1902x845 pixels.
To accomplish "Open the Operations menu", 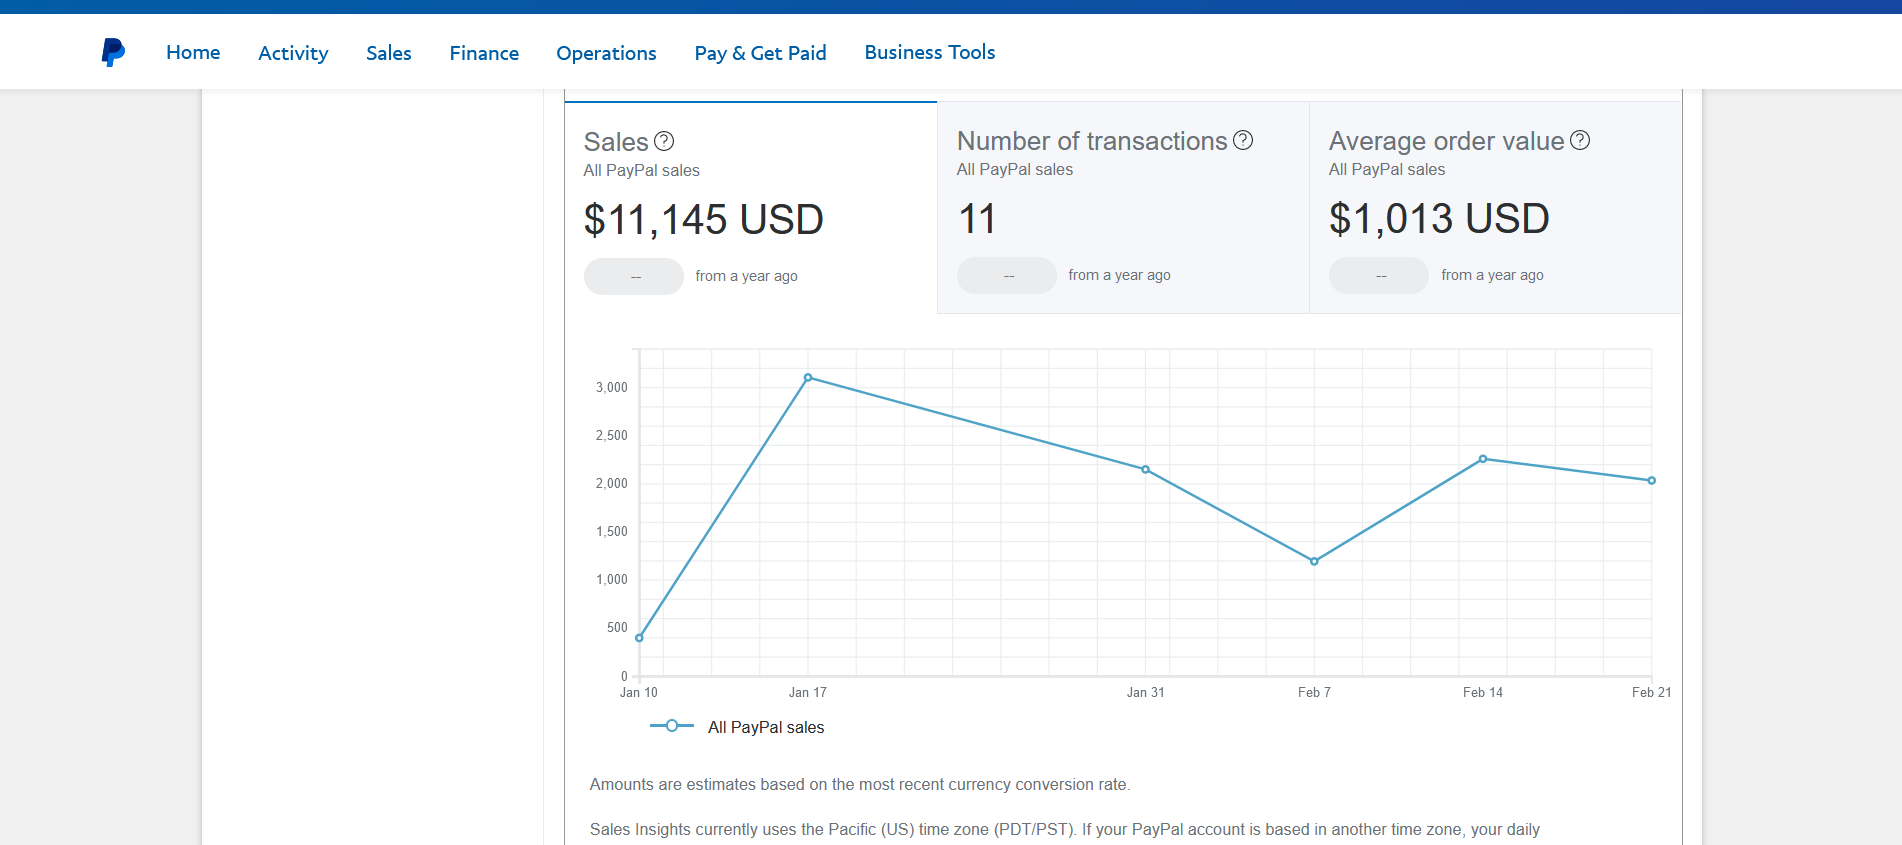I will click(x=606, y=53).
